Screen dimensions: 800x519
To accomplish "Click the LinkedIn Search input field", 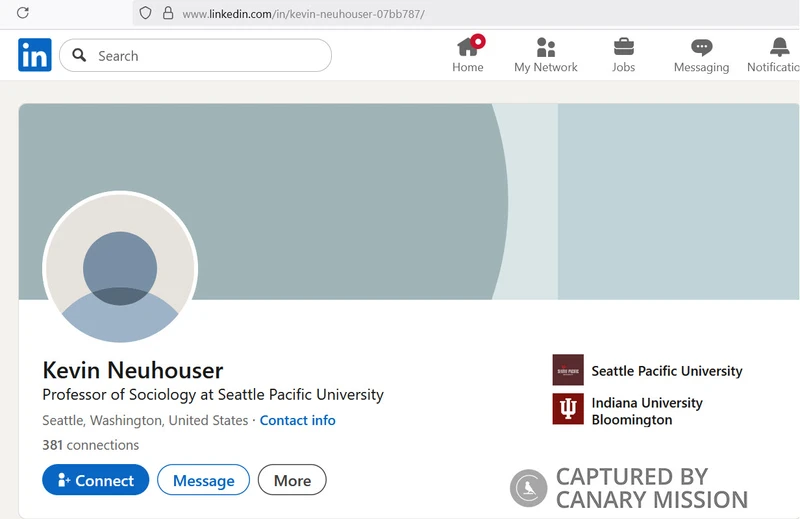I will [x=195, y=55].
